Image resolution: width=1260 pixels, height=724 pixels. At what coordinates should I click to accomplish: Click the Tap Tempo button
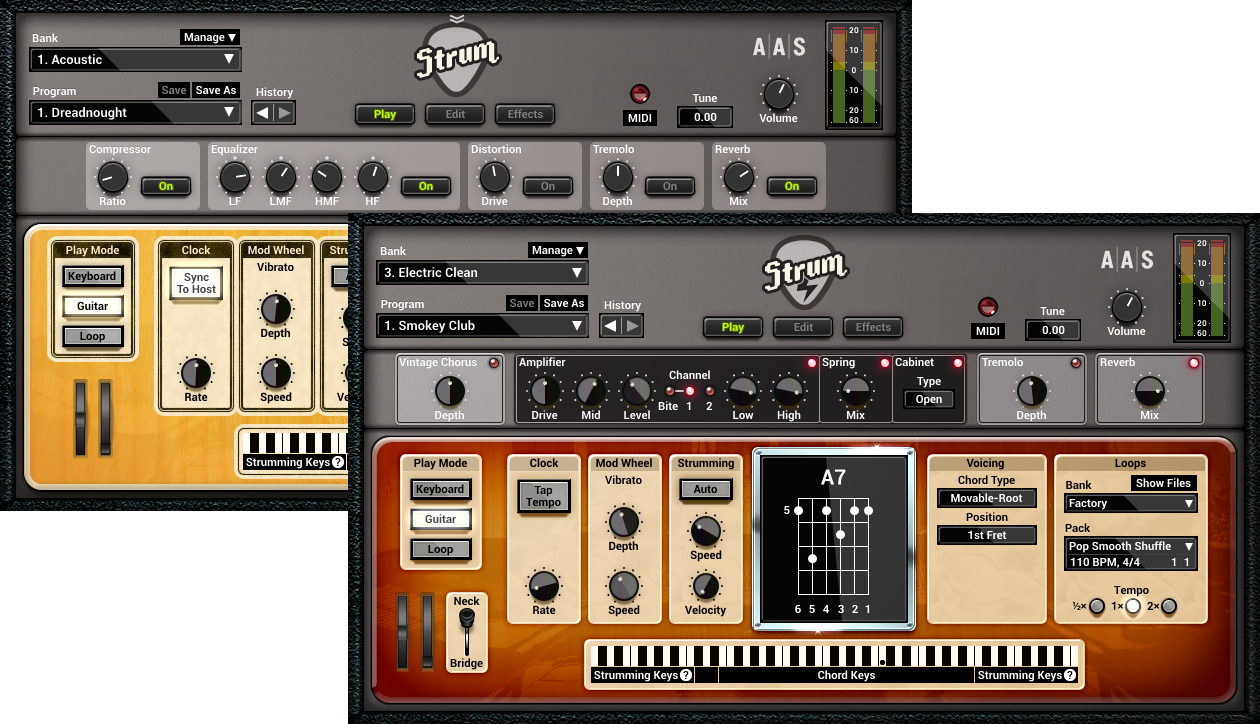point(543,495)
